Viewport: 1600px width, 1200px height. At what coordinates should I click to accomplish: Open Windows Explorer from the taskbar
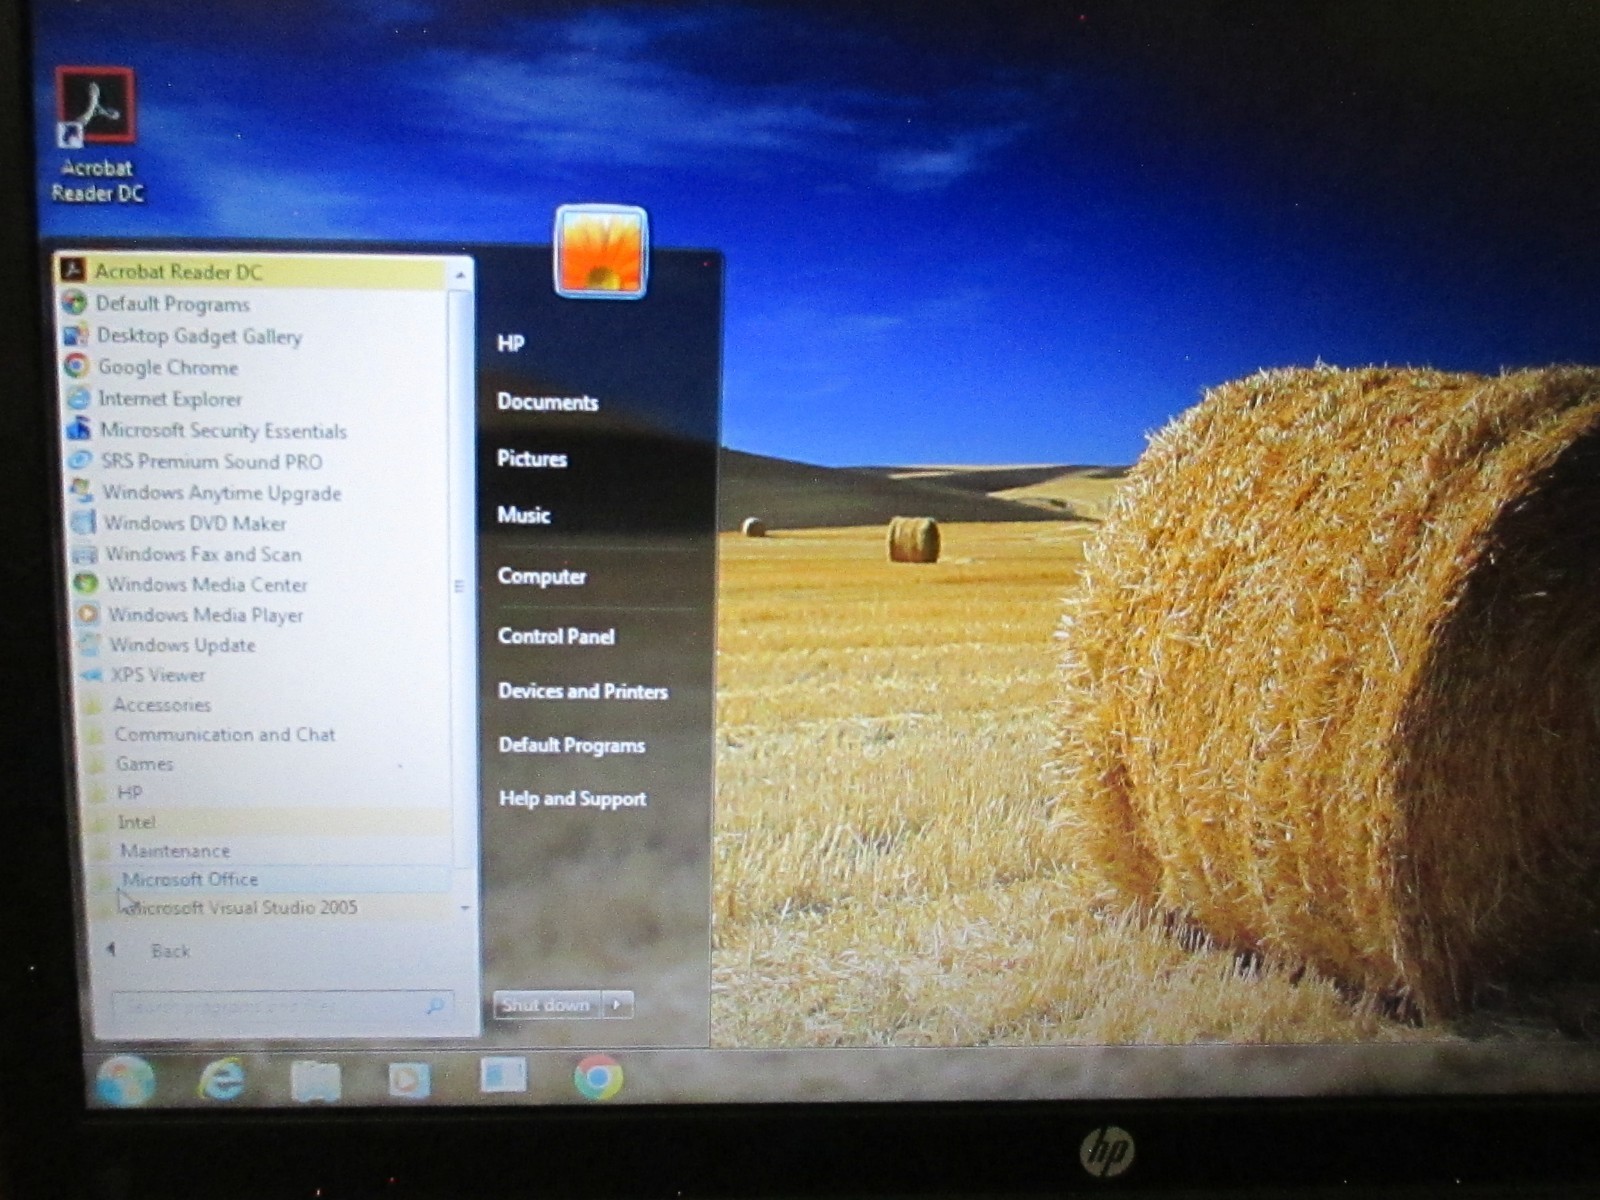pos(315,1081)
